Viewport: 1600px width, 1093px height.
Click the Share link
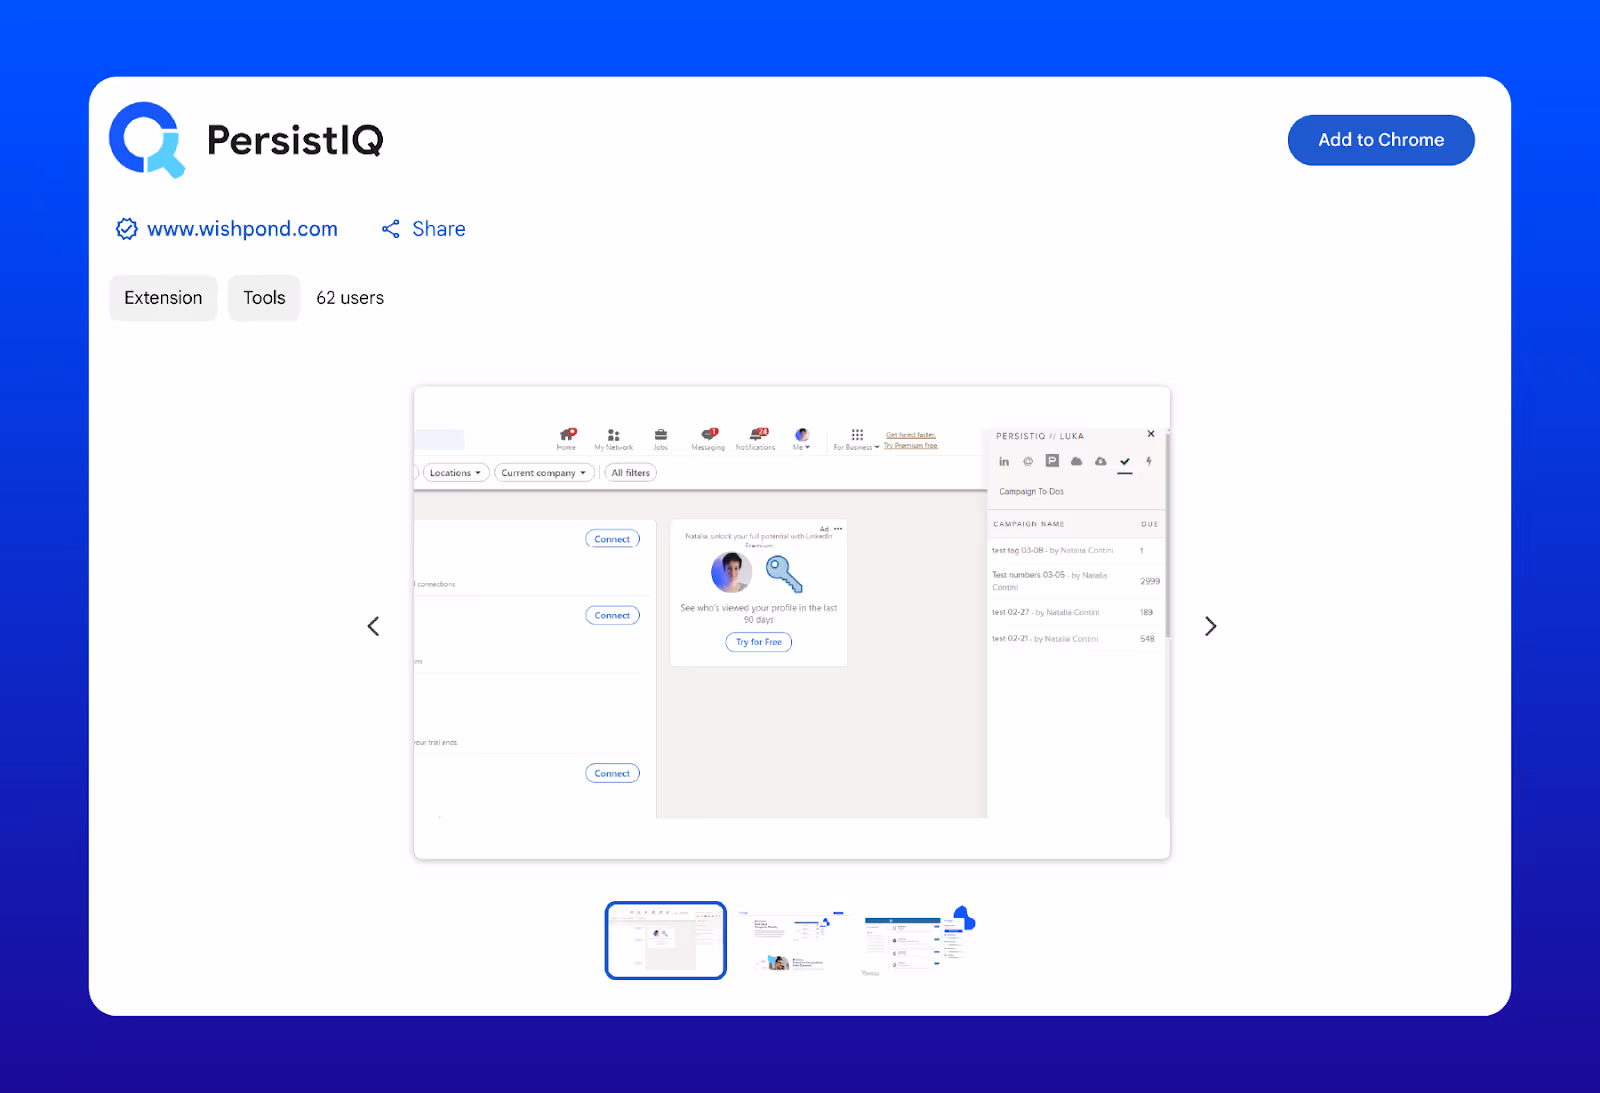coord(438,229)
